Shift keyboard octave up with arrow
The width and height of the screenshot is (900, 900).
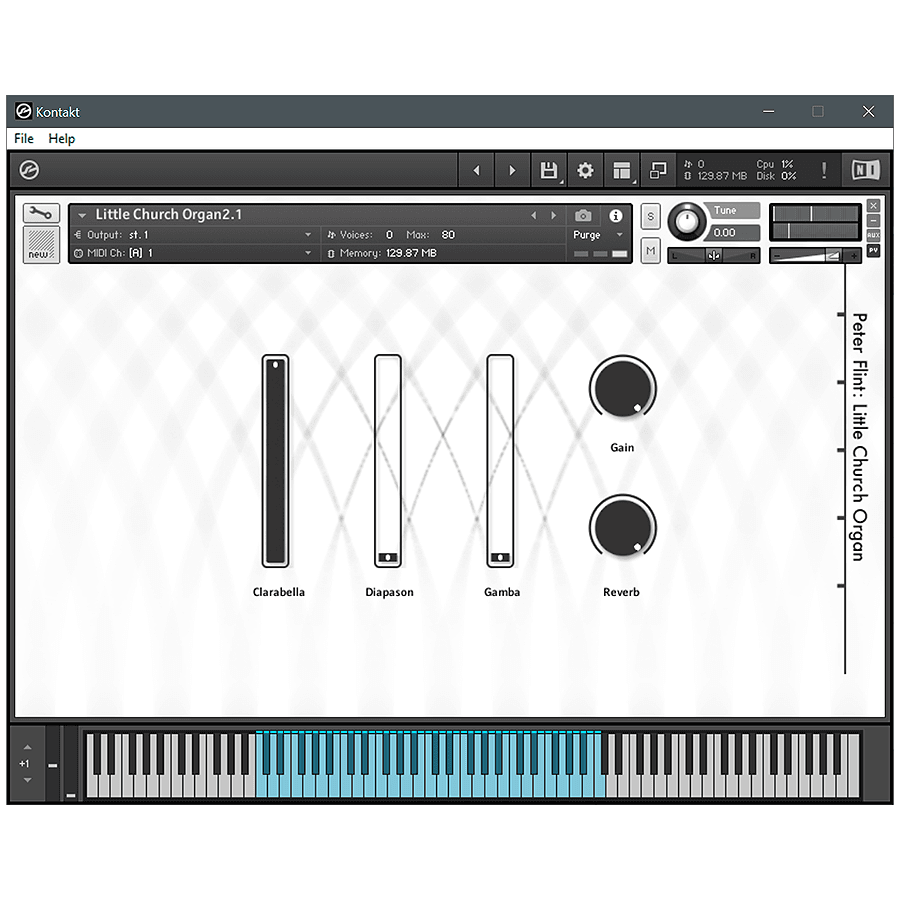pyautogui.click(x=28, y=747)
